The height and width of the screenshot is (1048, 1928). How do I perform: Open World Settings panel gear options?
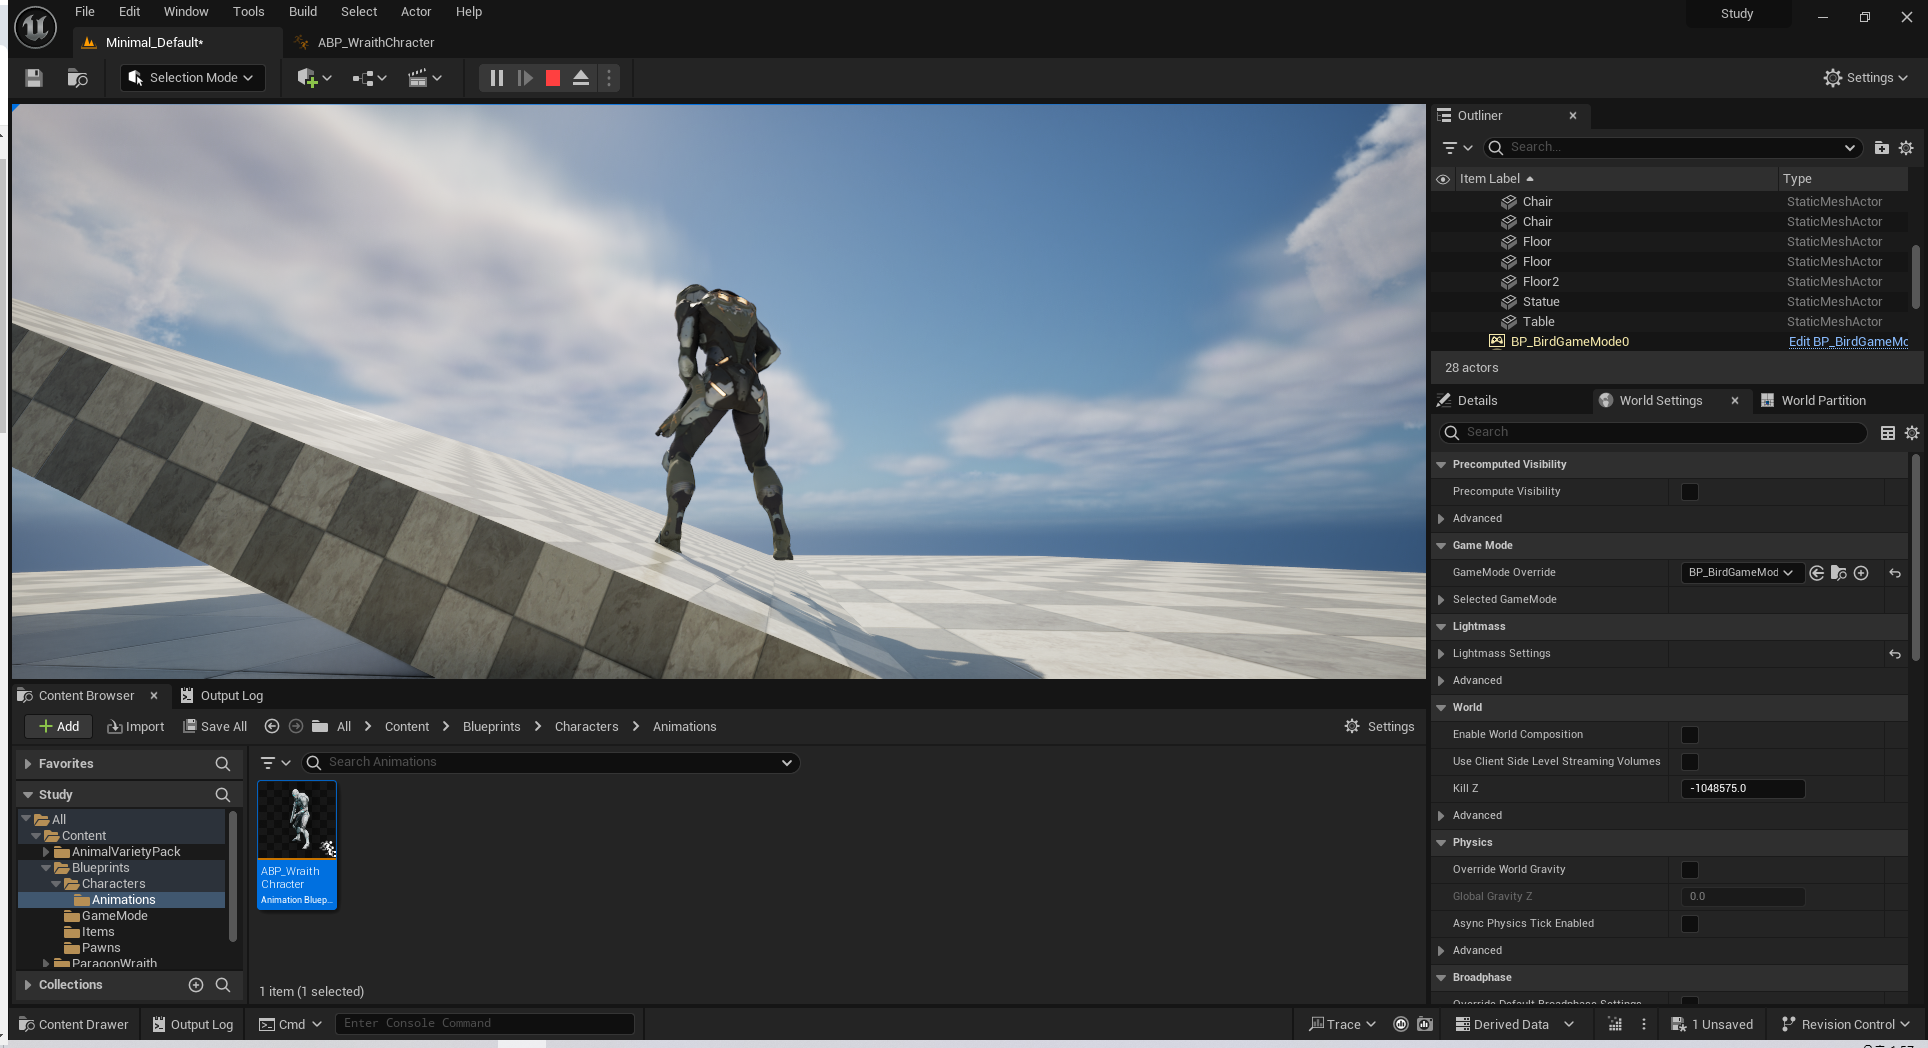coord(1911,432)
